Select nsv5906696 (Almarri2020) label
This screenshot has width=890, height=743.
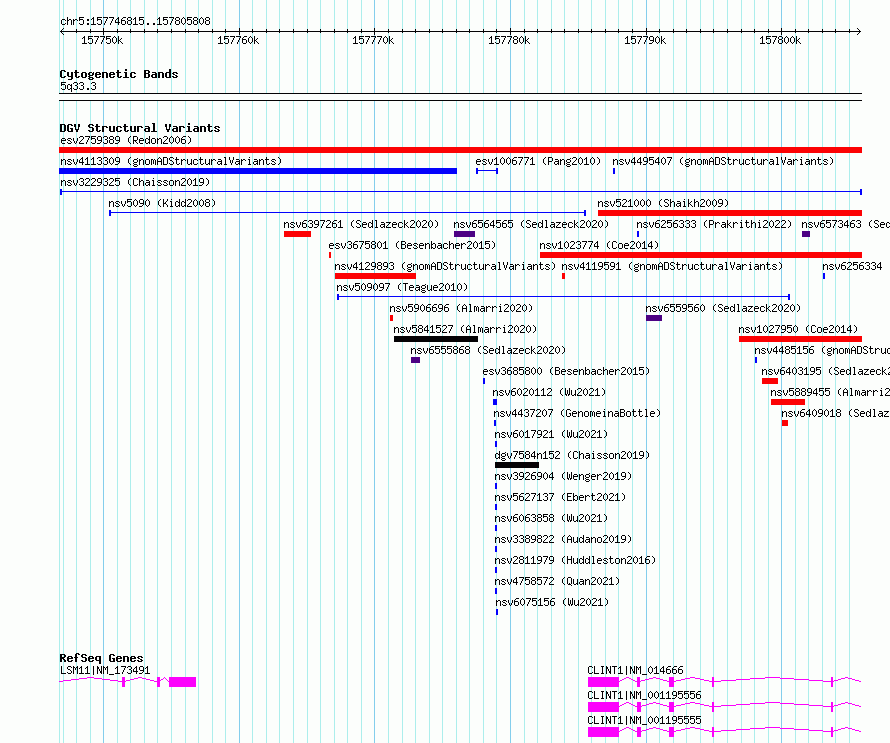461,308
